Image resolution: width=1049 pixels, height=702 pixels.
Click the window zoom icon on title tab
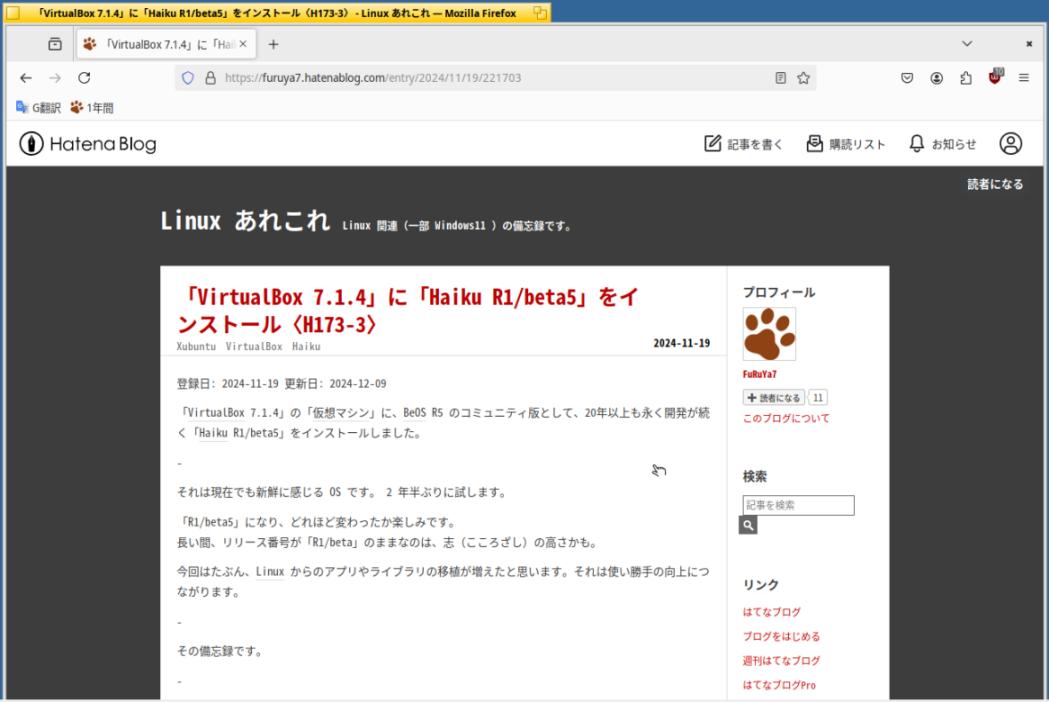[x=540, y=13]
